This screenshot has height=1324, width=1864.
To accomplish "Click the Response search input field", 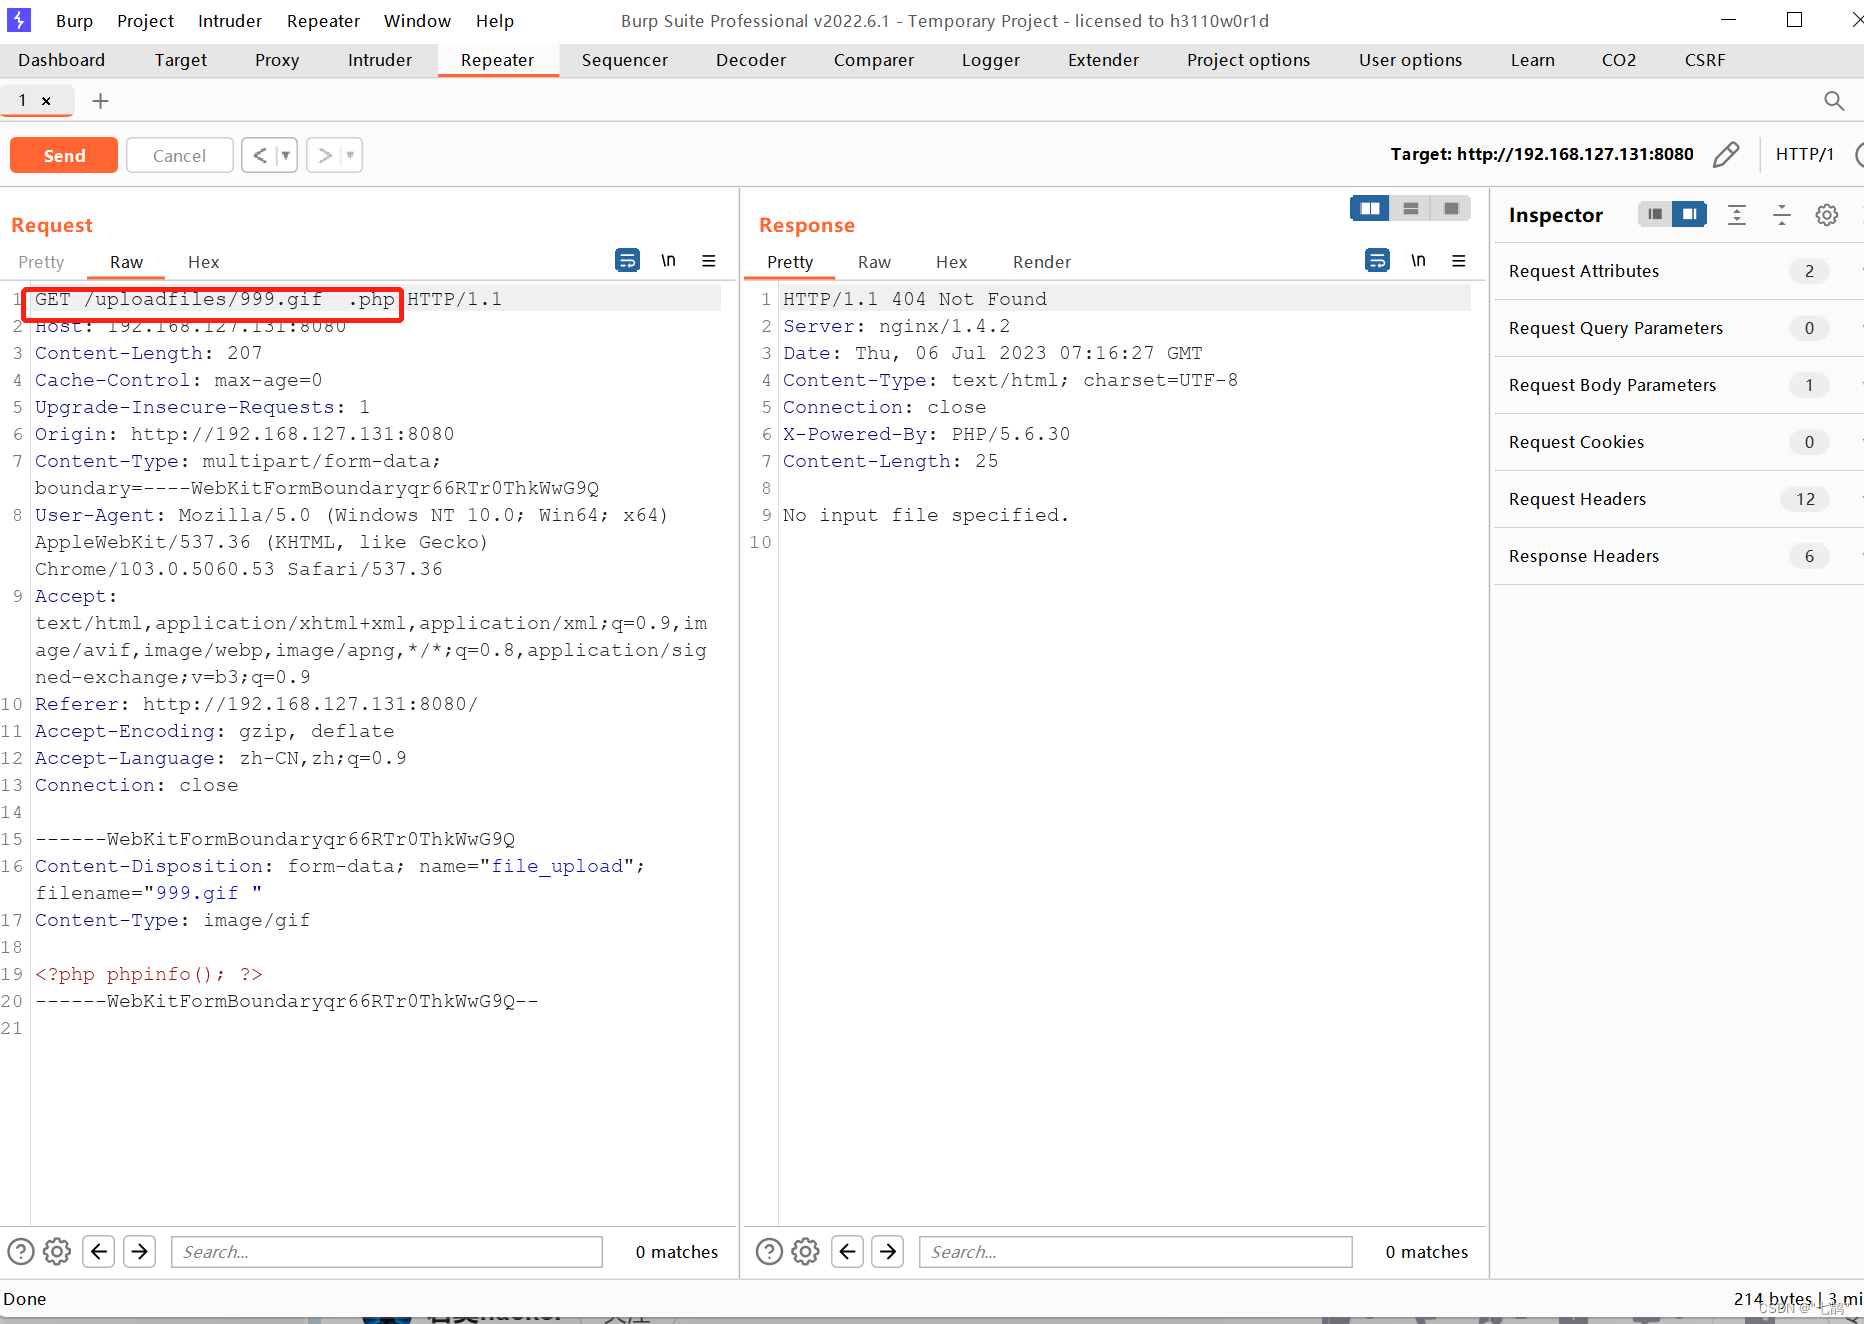I will pos(1136,1252).
